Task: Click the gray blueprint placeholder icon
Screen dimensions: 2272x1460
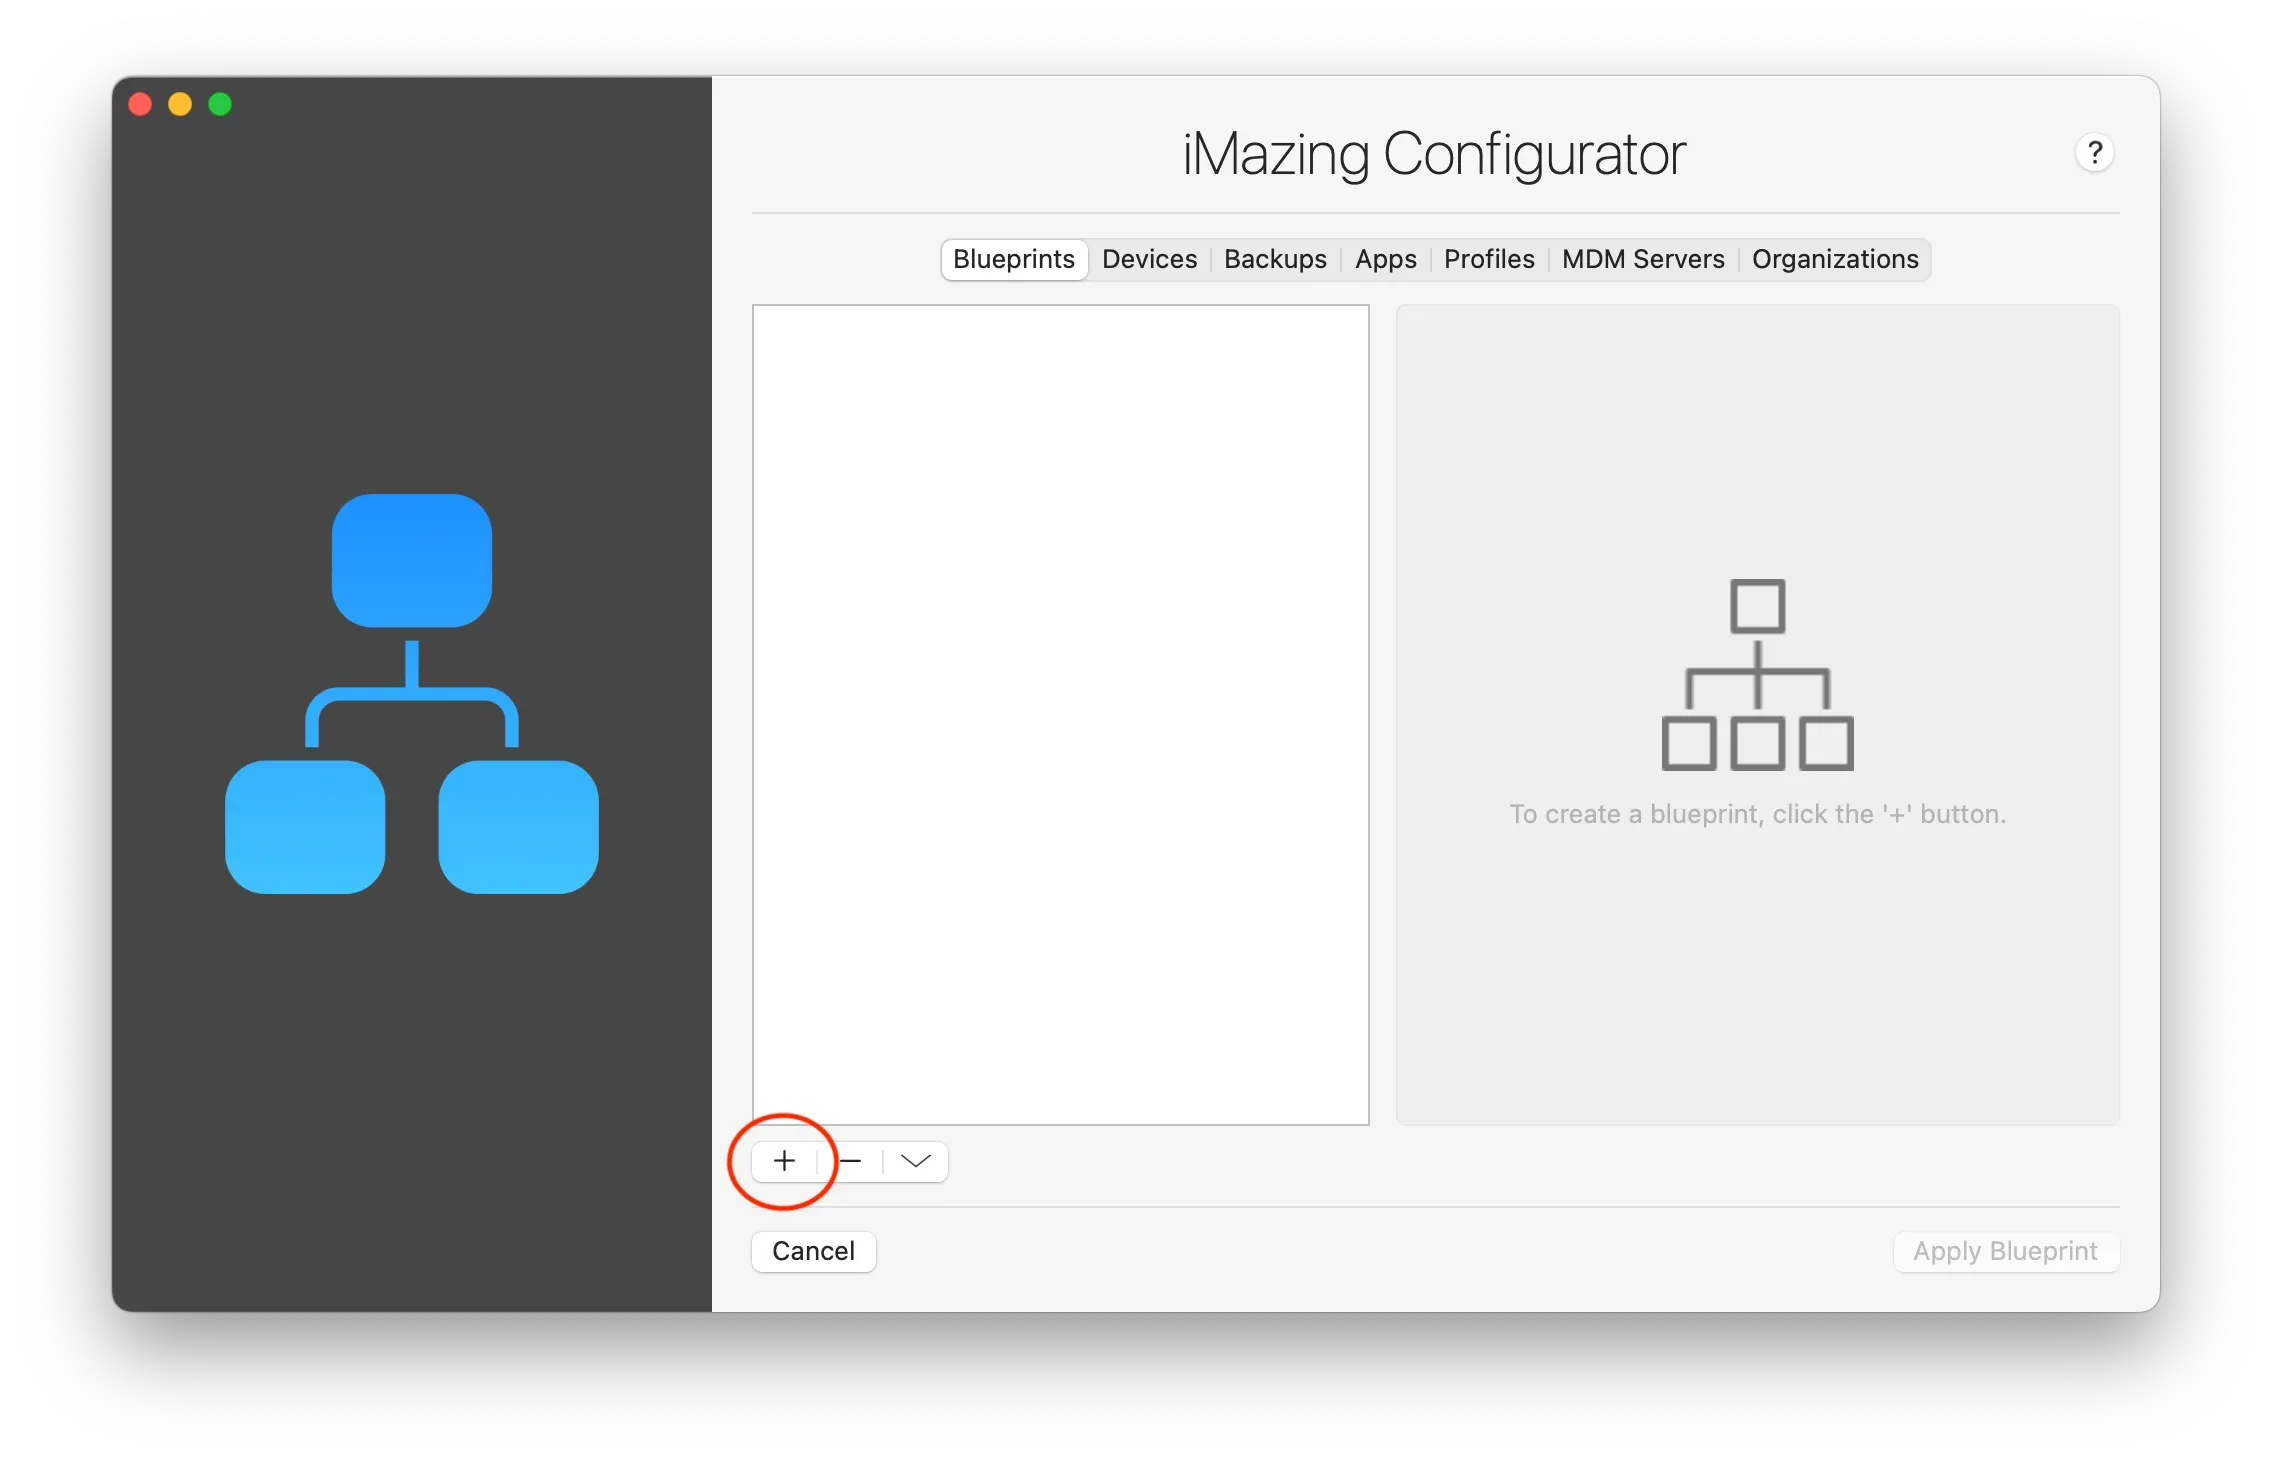Action: click(1757, 675)
